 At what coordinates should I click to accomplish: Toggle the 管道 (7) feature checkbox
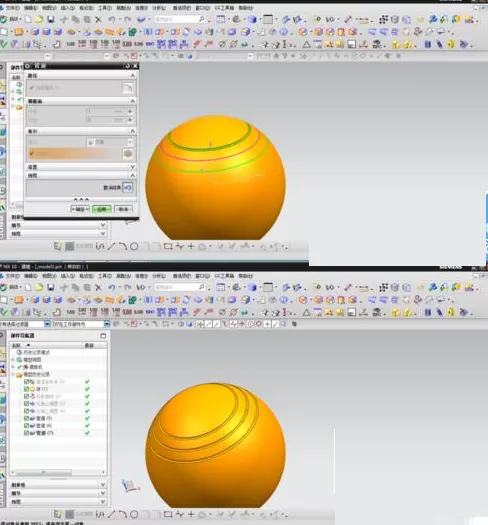26,433
